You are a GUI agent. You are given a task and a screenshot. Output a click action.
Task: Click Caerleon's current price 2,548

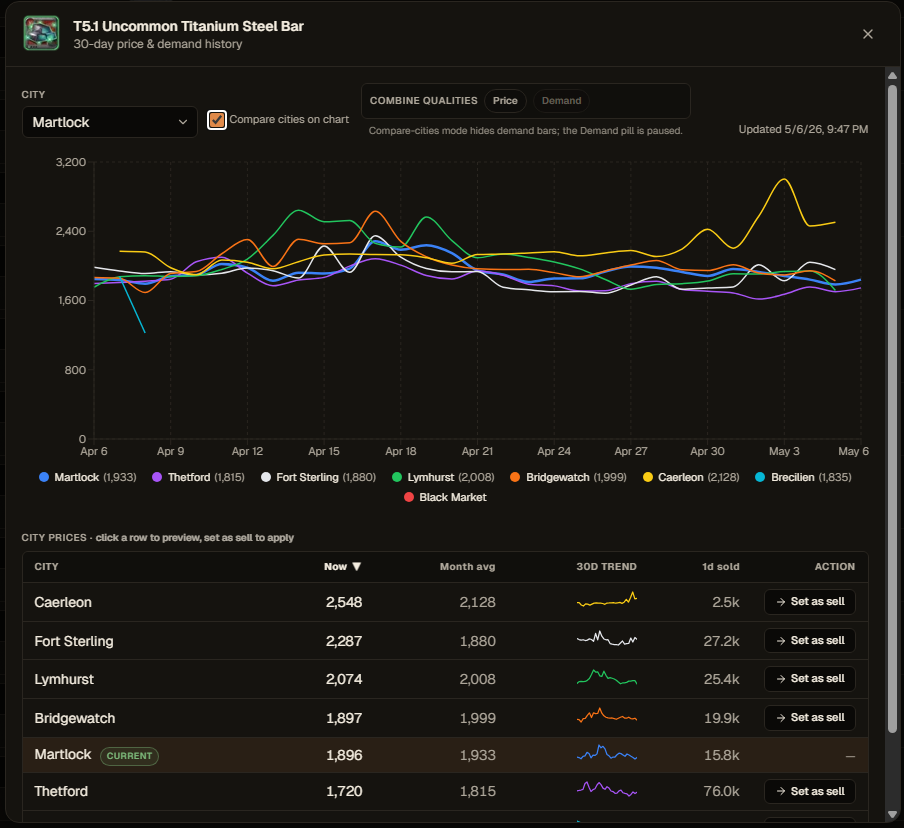(x=344, y=602)
